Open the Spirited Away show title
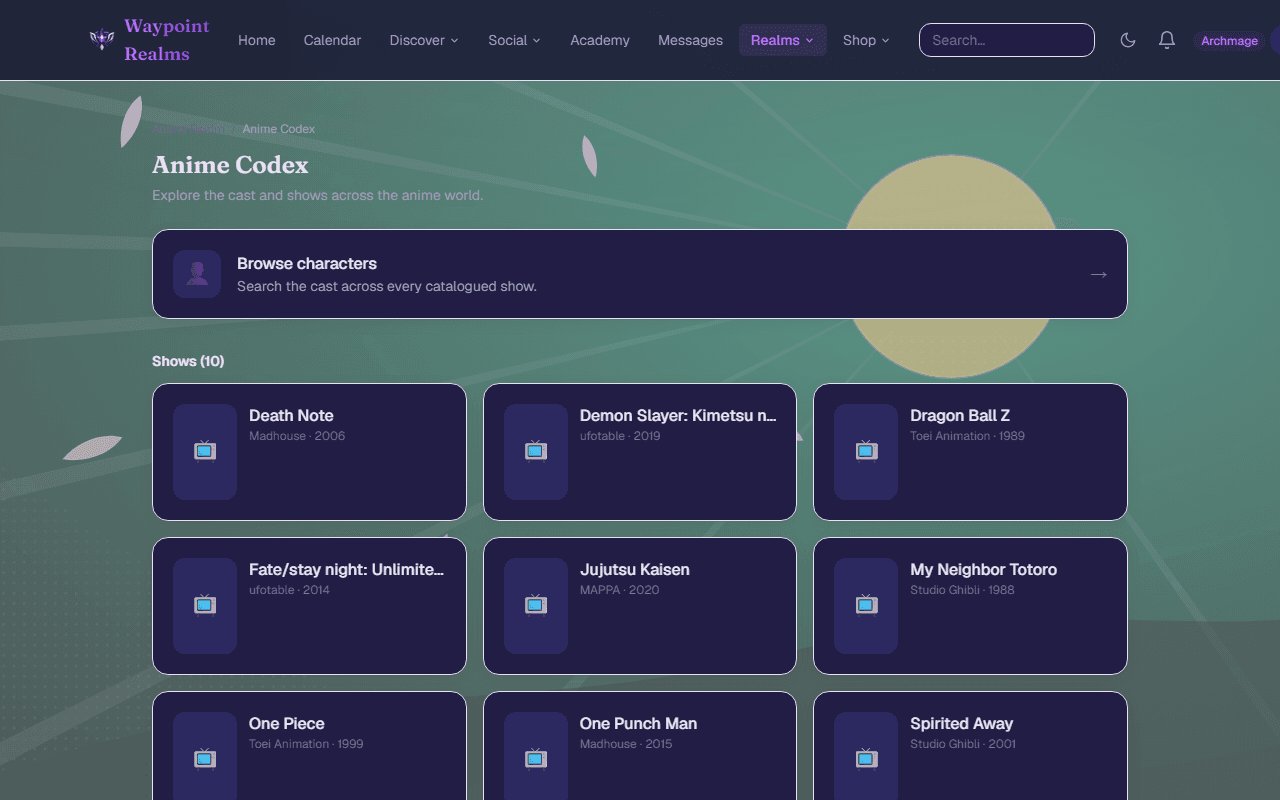The width and height of the screenshot is (1280, 800). (x=961, y=723)
